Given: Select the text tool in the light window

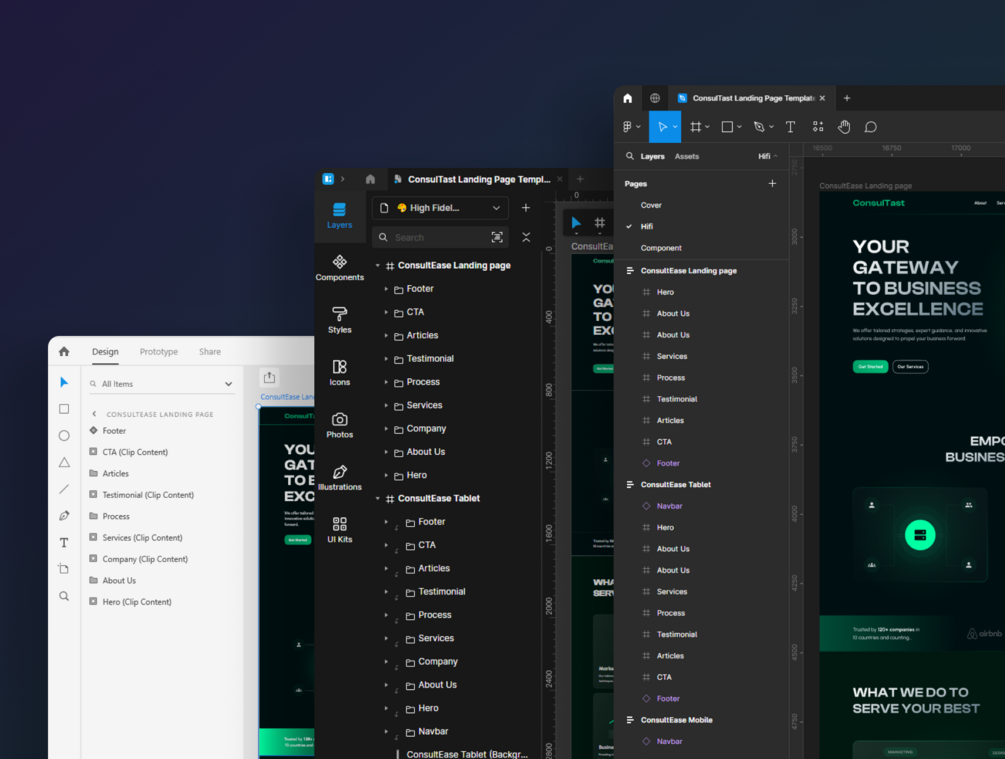Looking at the screenshot, I should click(x=64, y=542).
